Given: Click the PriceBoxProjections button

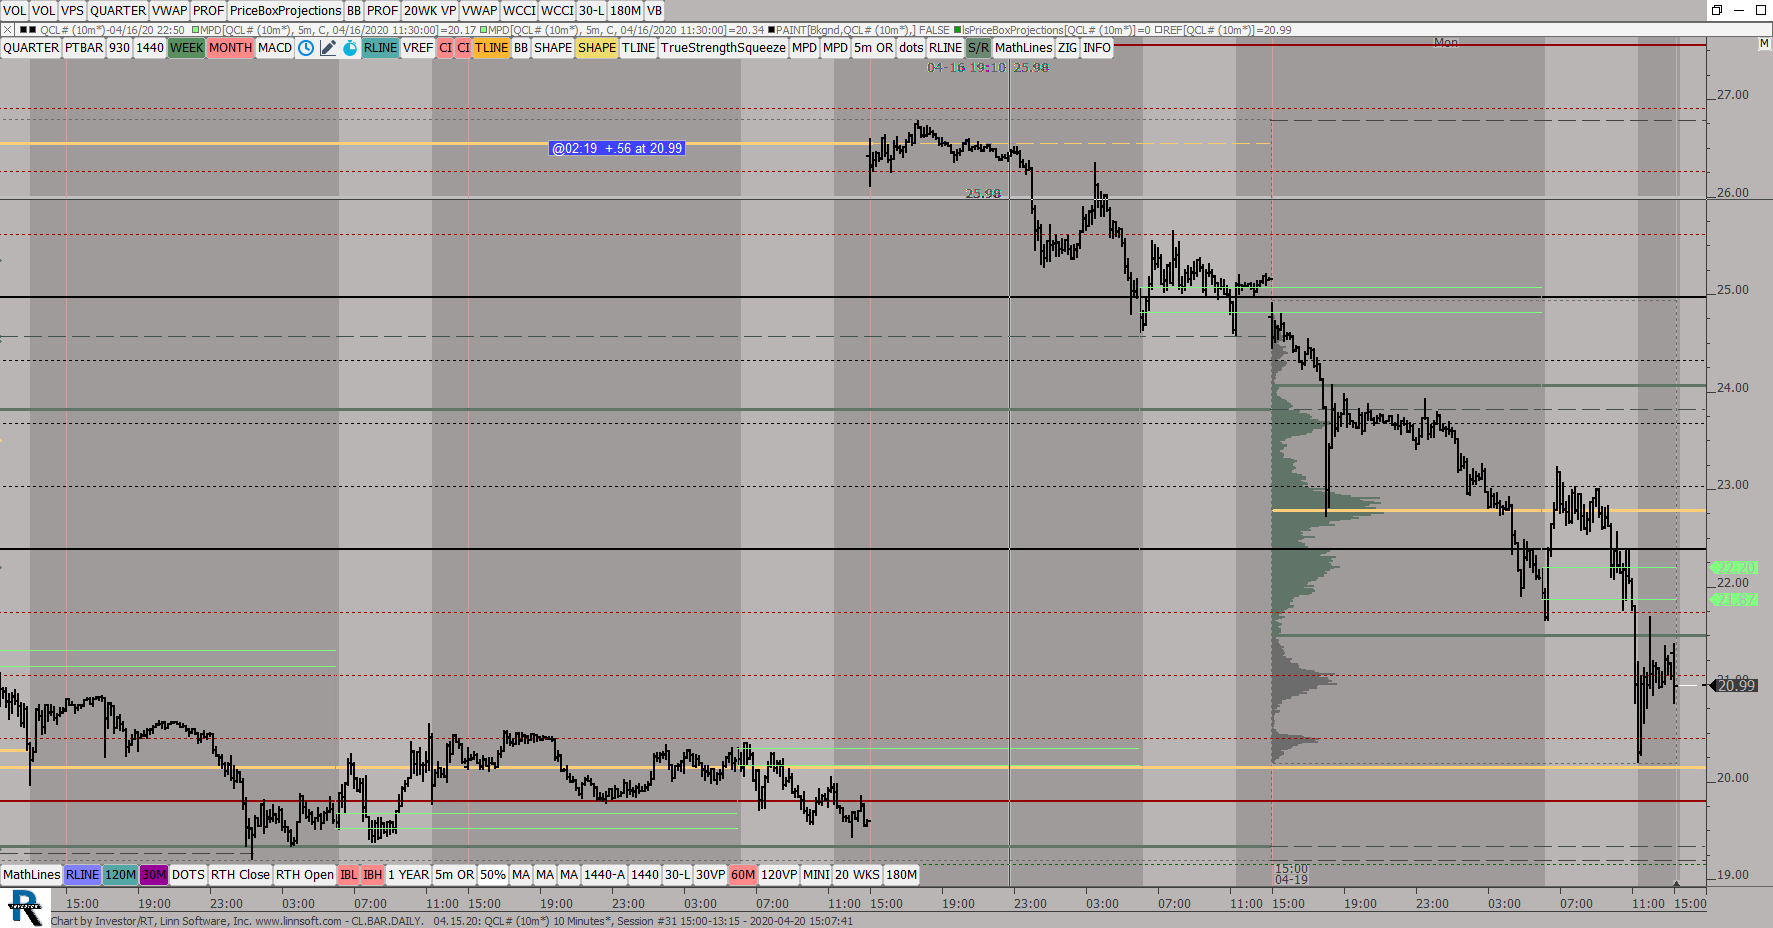Looking at the screenshot, I should pyautogui.click(x=285, y=11).
